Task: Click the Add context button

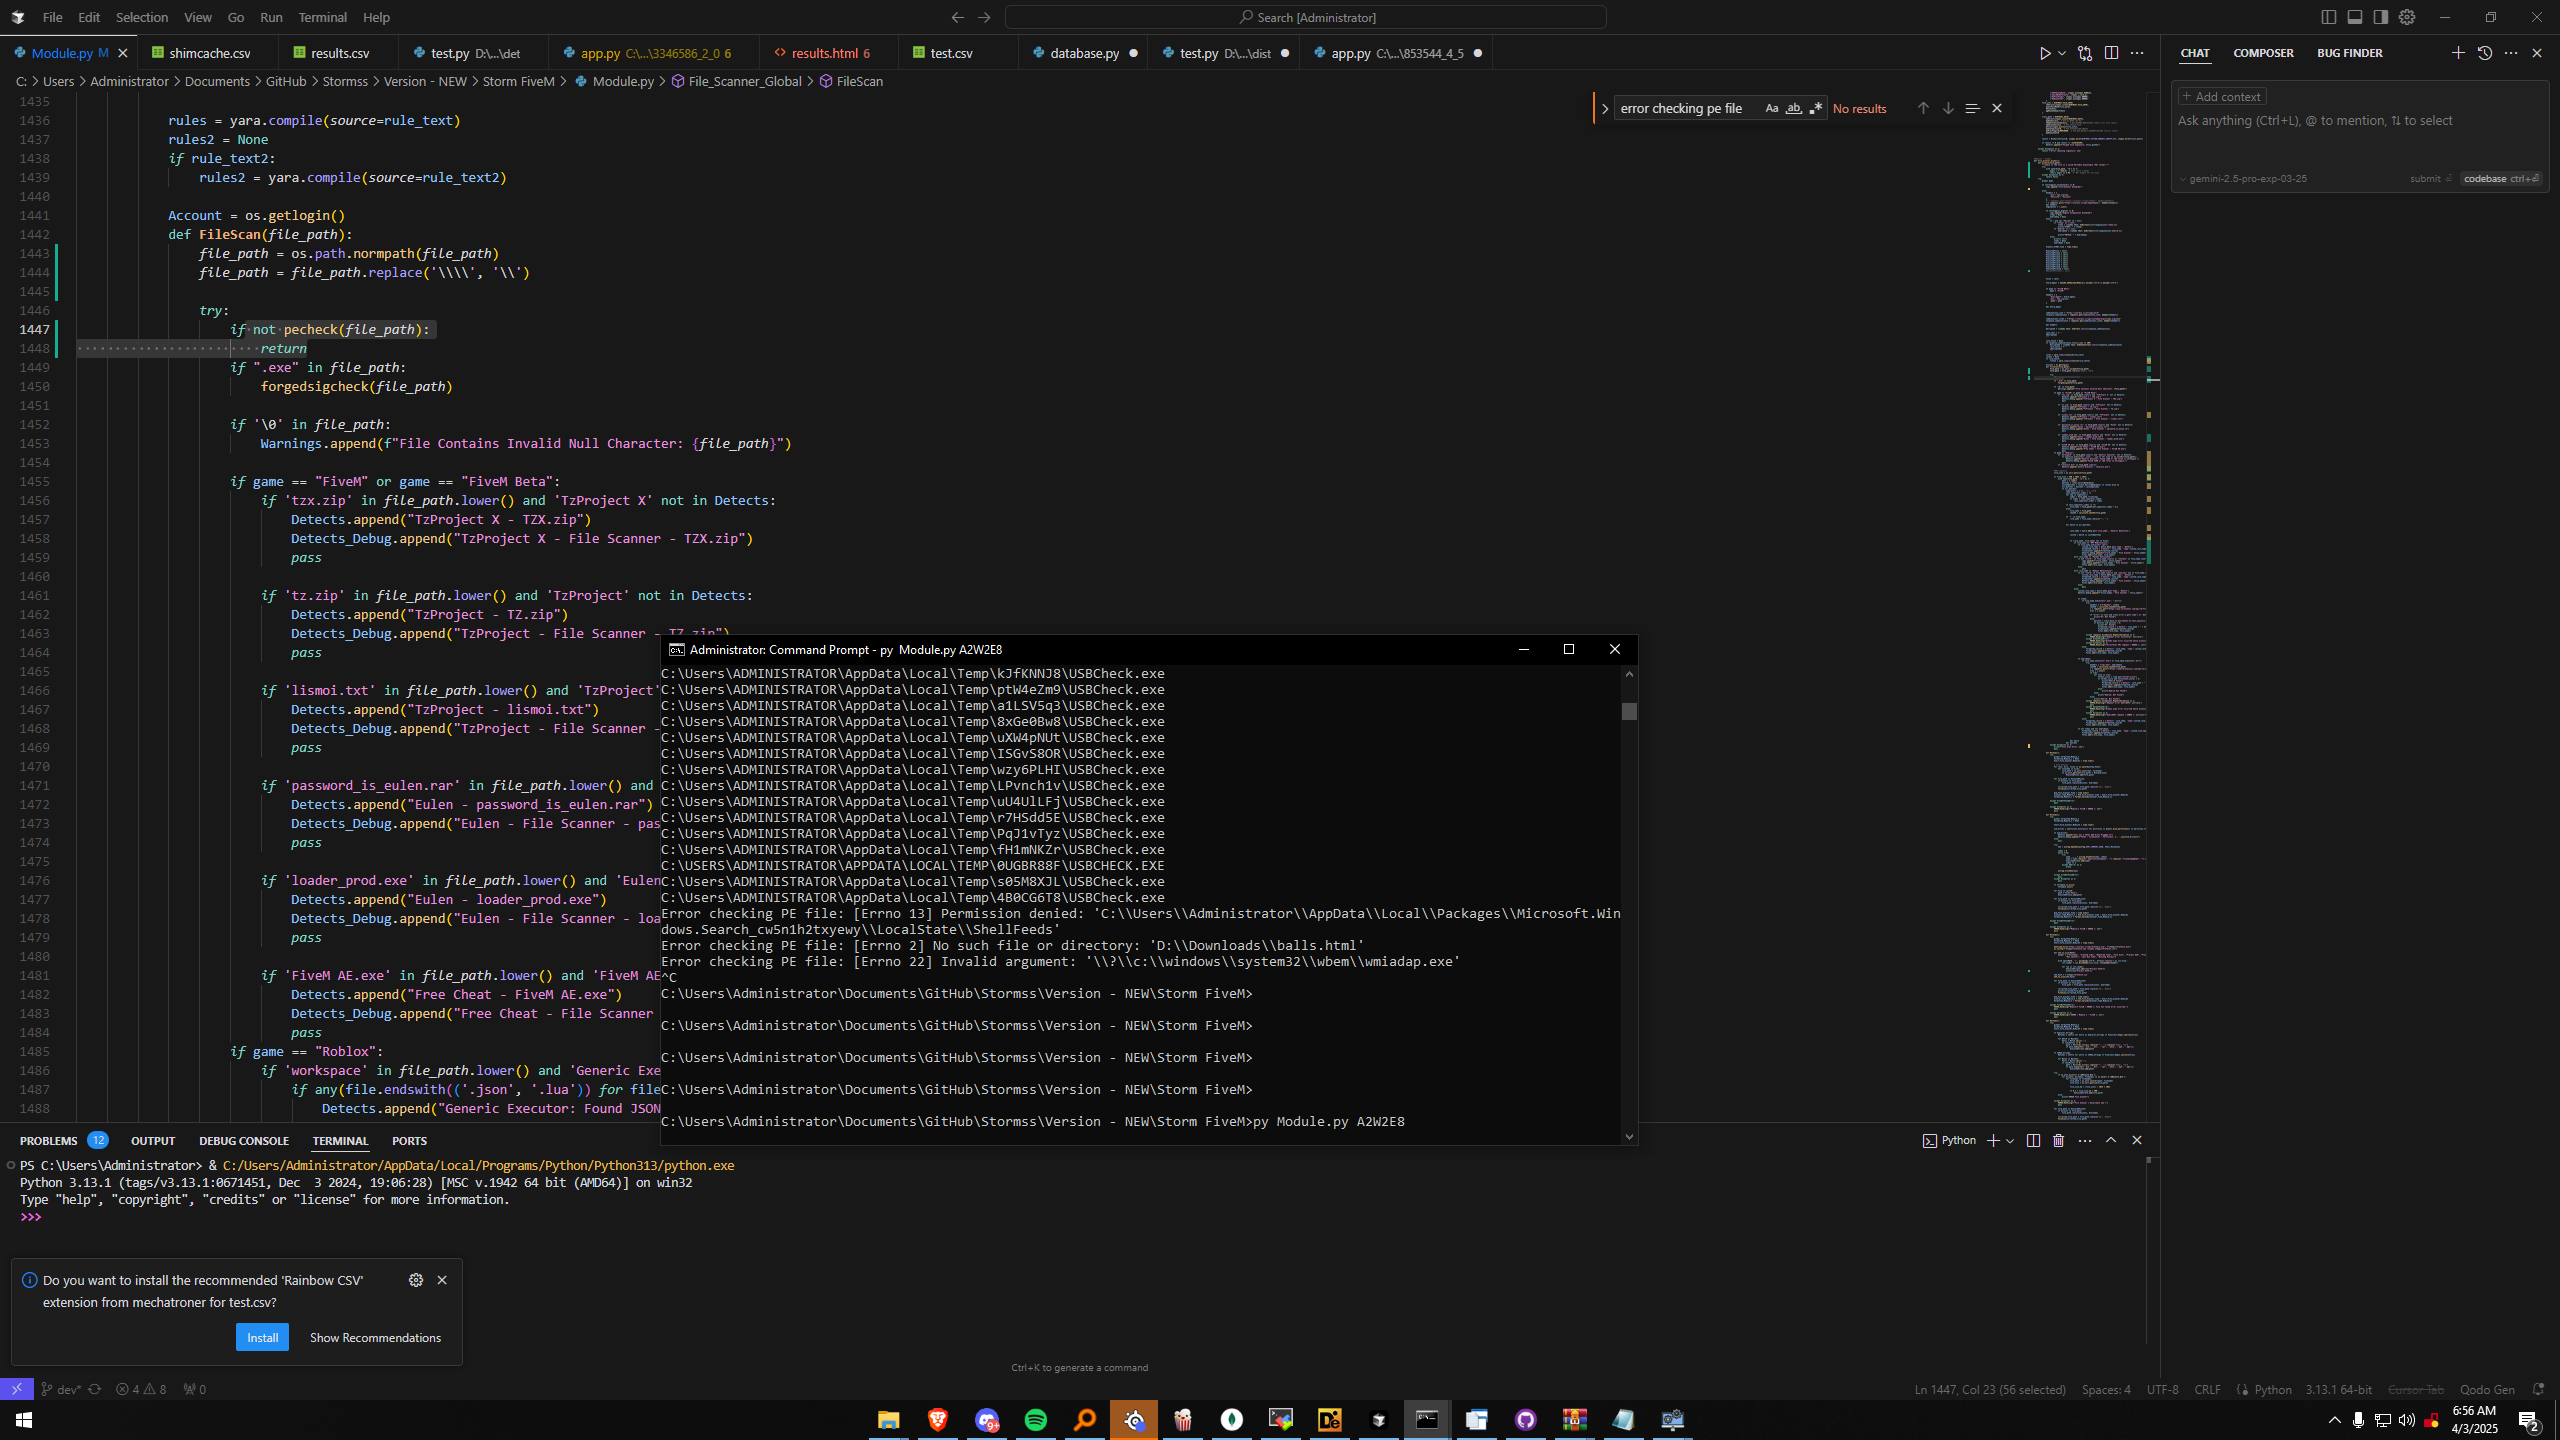Action: pos(2222,97)
